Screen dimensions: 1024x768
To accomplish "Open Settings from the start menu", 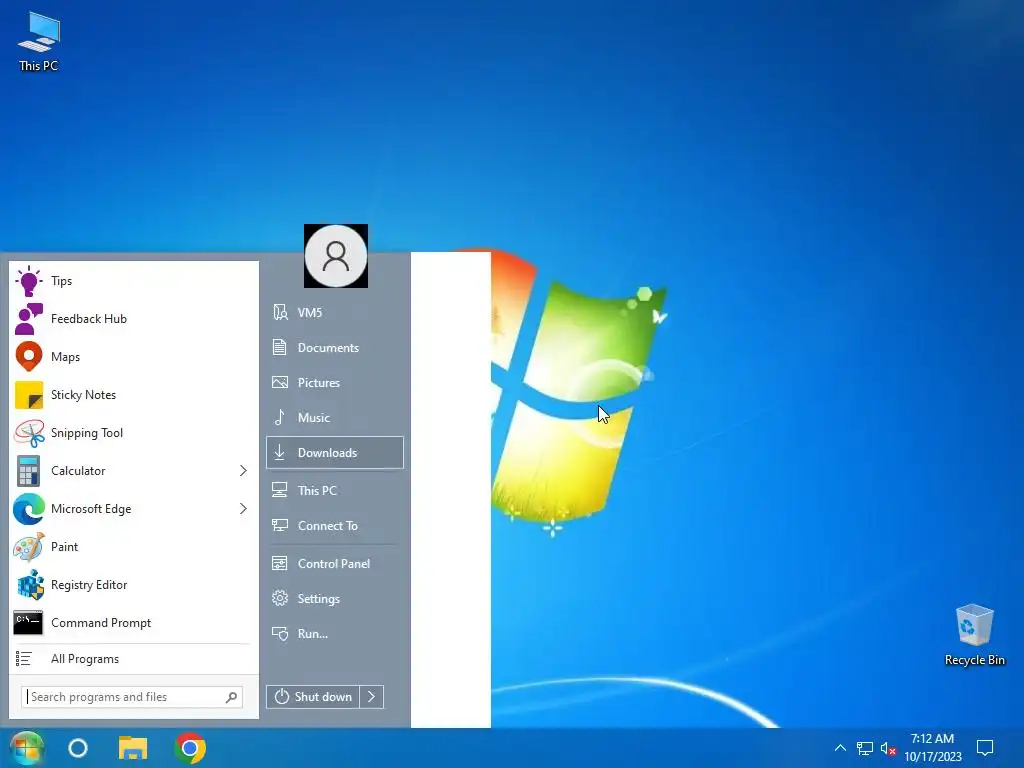I will pyautogui.click(x=335, y=598).
